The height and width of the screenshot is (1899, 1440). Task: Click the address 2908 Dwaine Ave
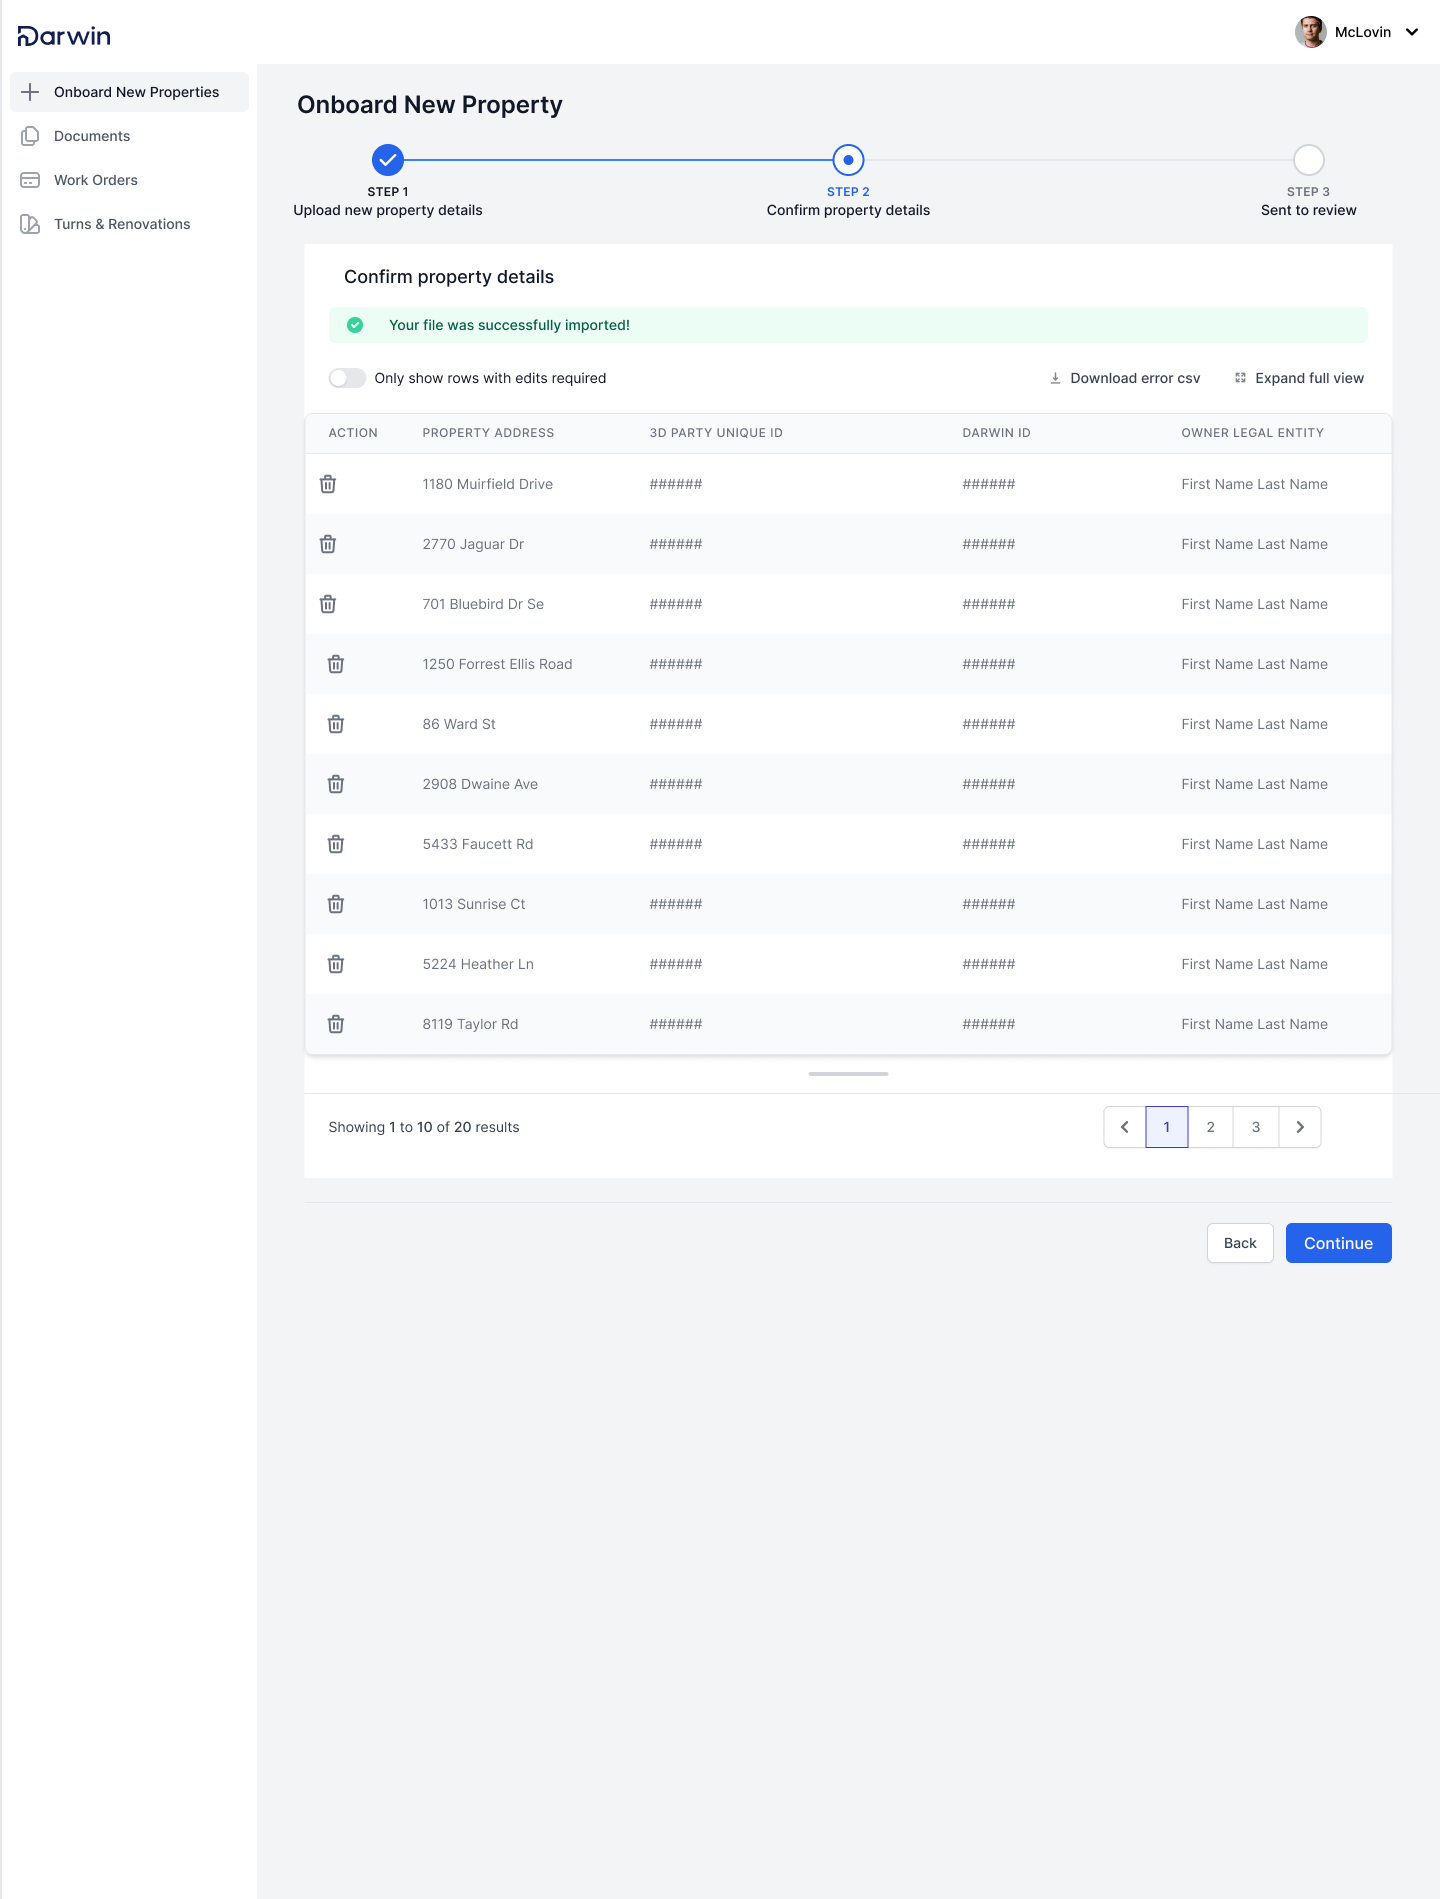(x=480, y=784)
